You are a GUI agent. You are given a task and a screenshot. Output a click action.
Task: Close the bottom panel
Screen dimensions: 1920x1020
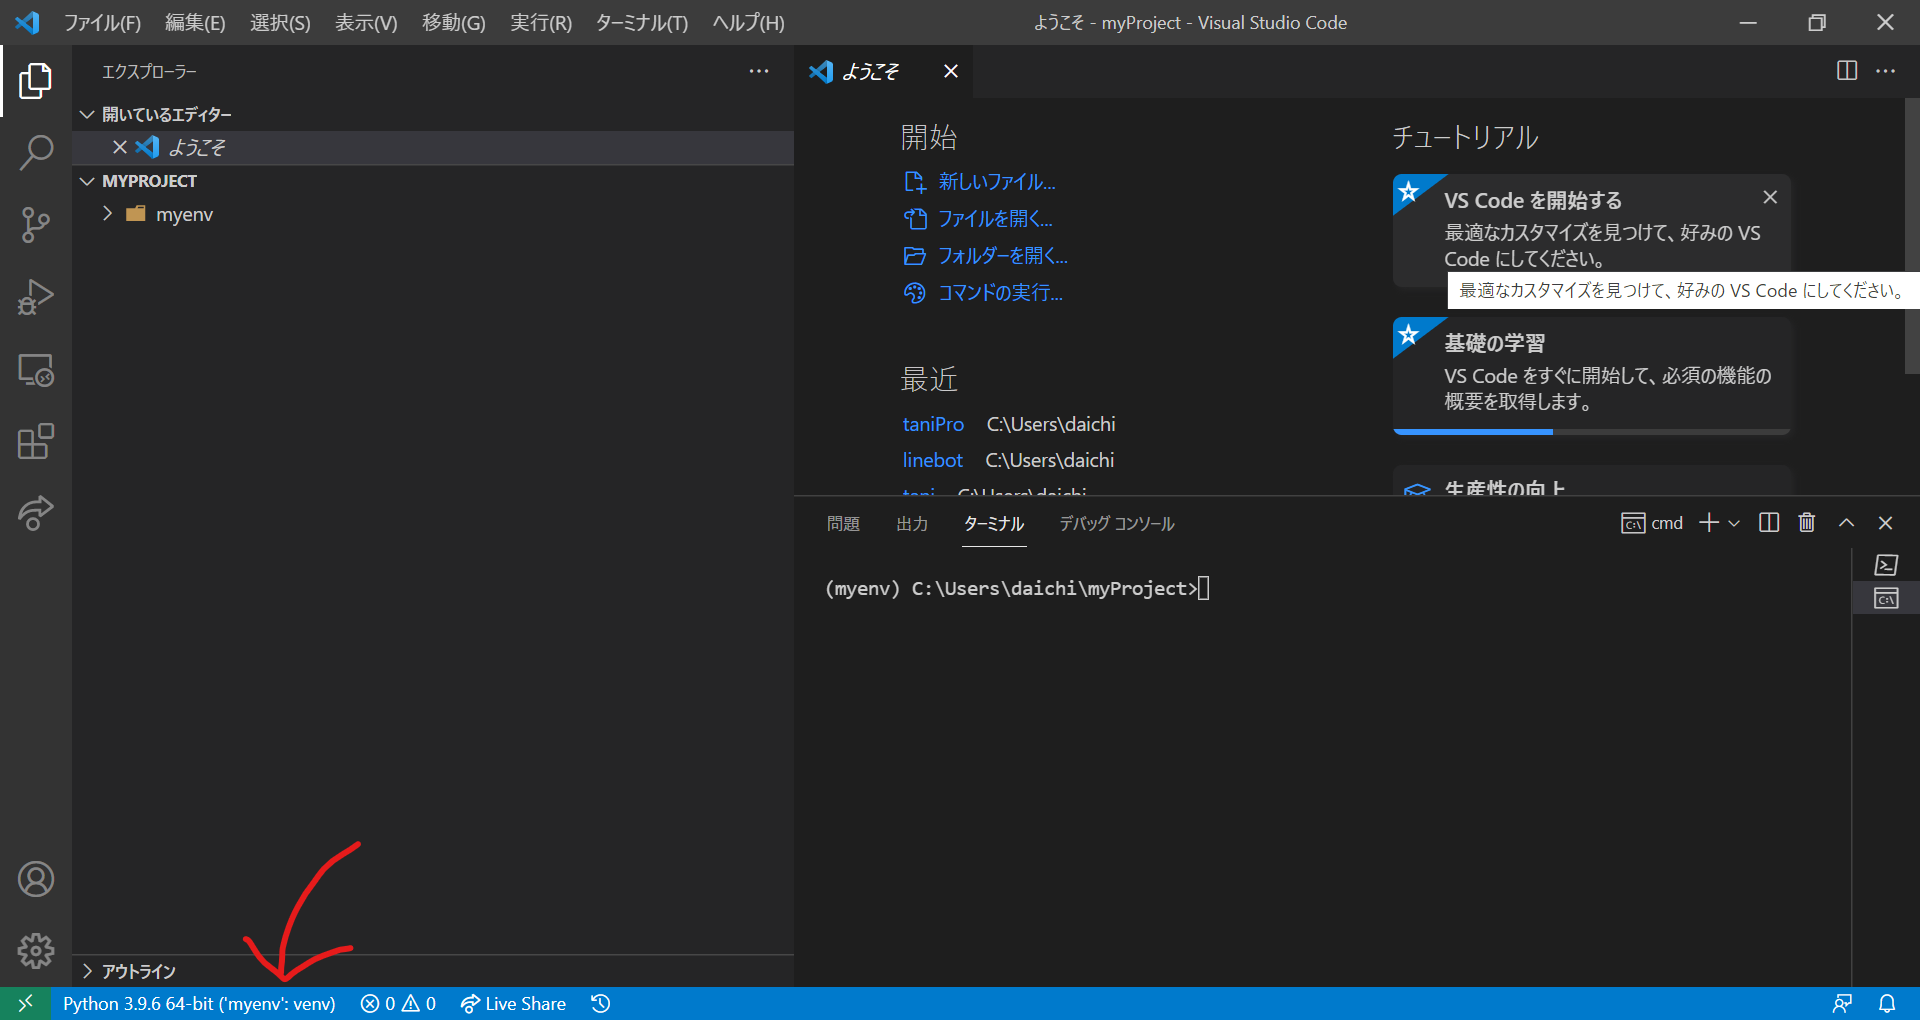[x=1885, y=523]
